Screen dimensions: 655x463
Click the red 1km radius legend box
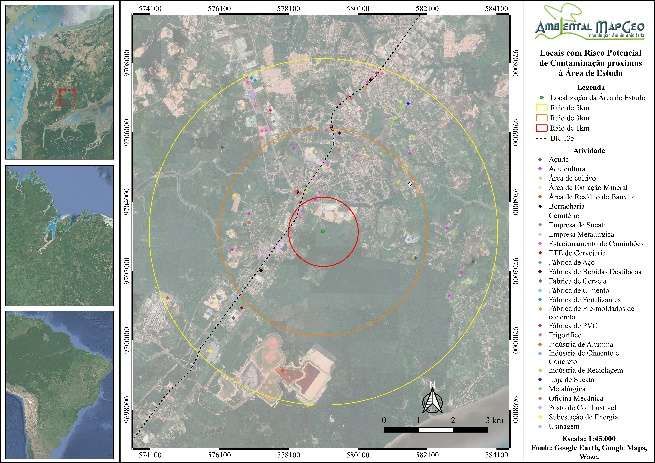coord(543,128)
